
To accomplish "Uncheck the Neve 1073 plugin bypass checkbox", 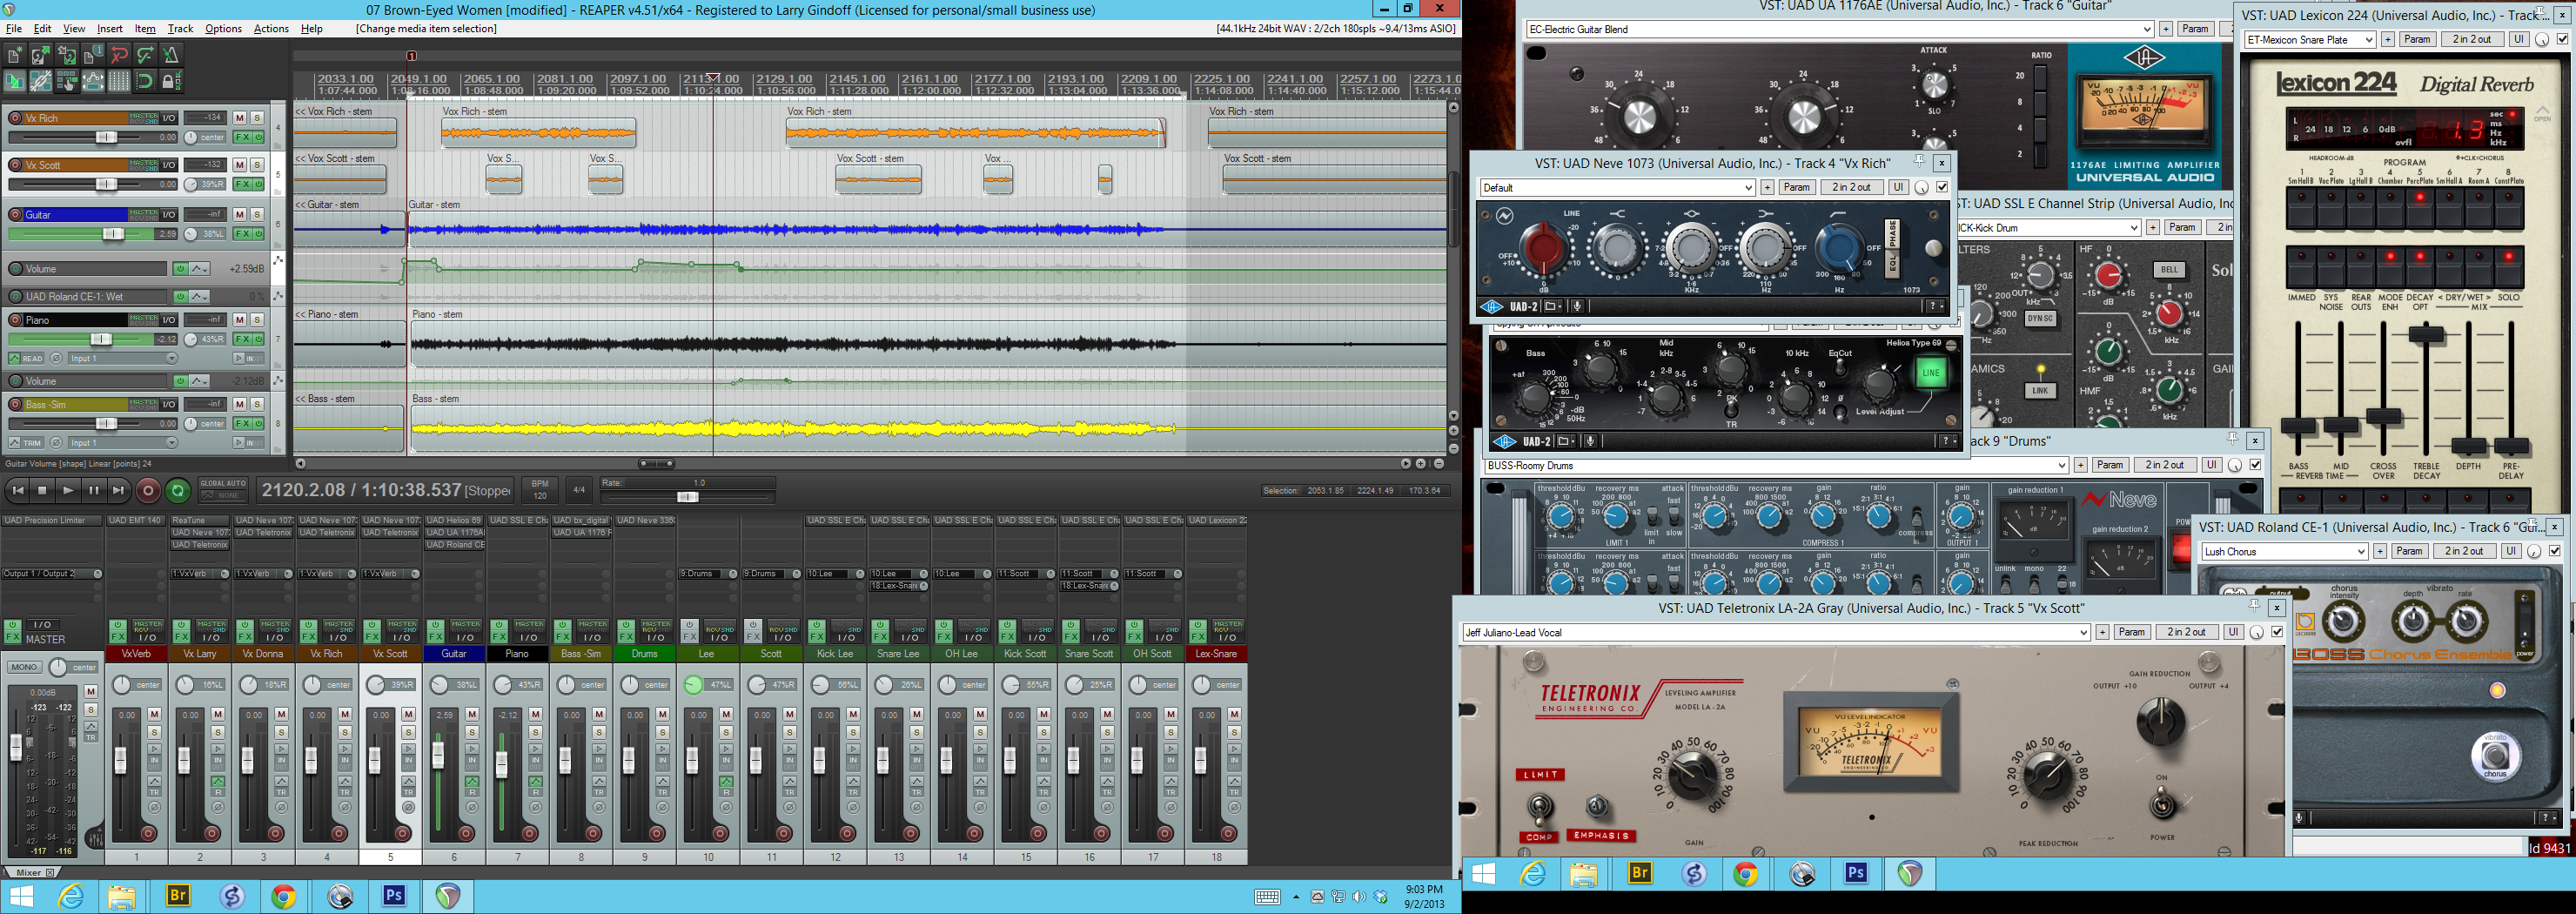I will [x=1942, y=187].
